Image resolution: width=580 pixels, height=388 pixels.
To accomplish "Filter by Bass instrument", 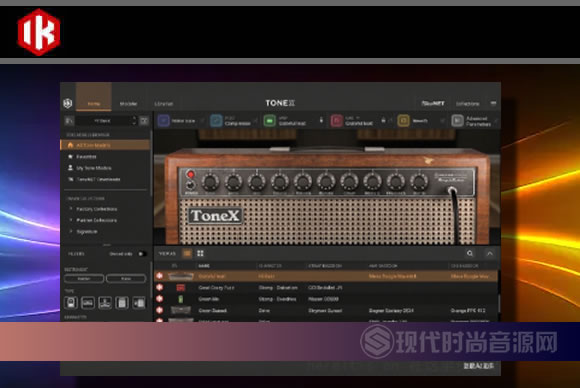I will [x=126, y=279].
